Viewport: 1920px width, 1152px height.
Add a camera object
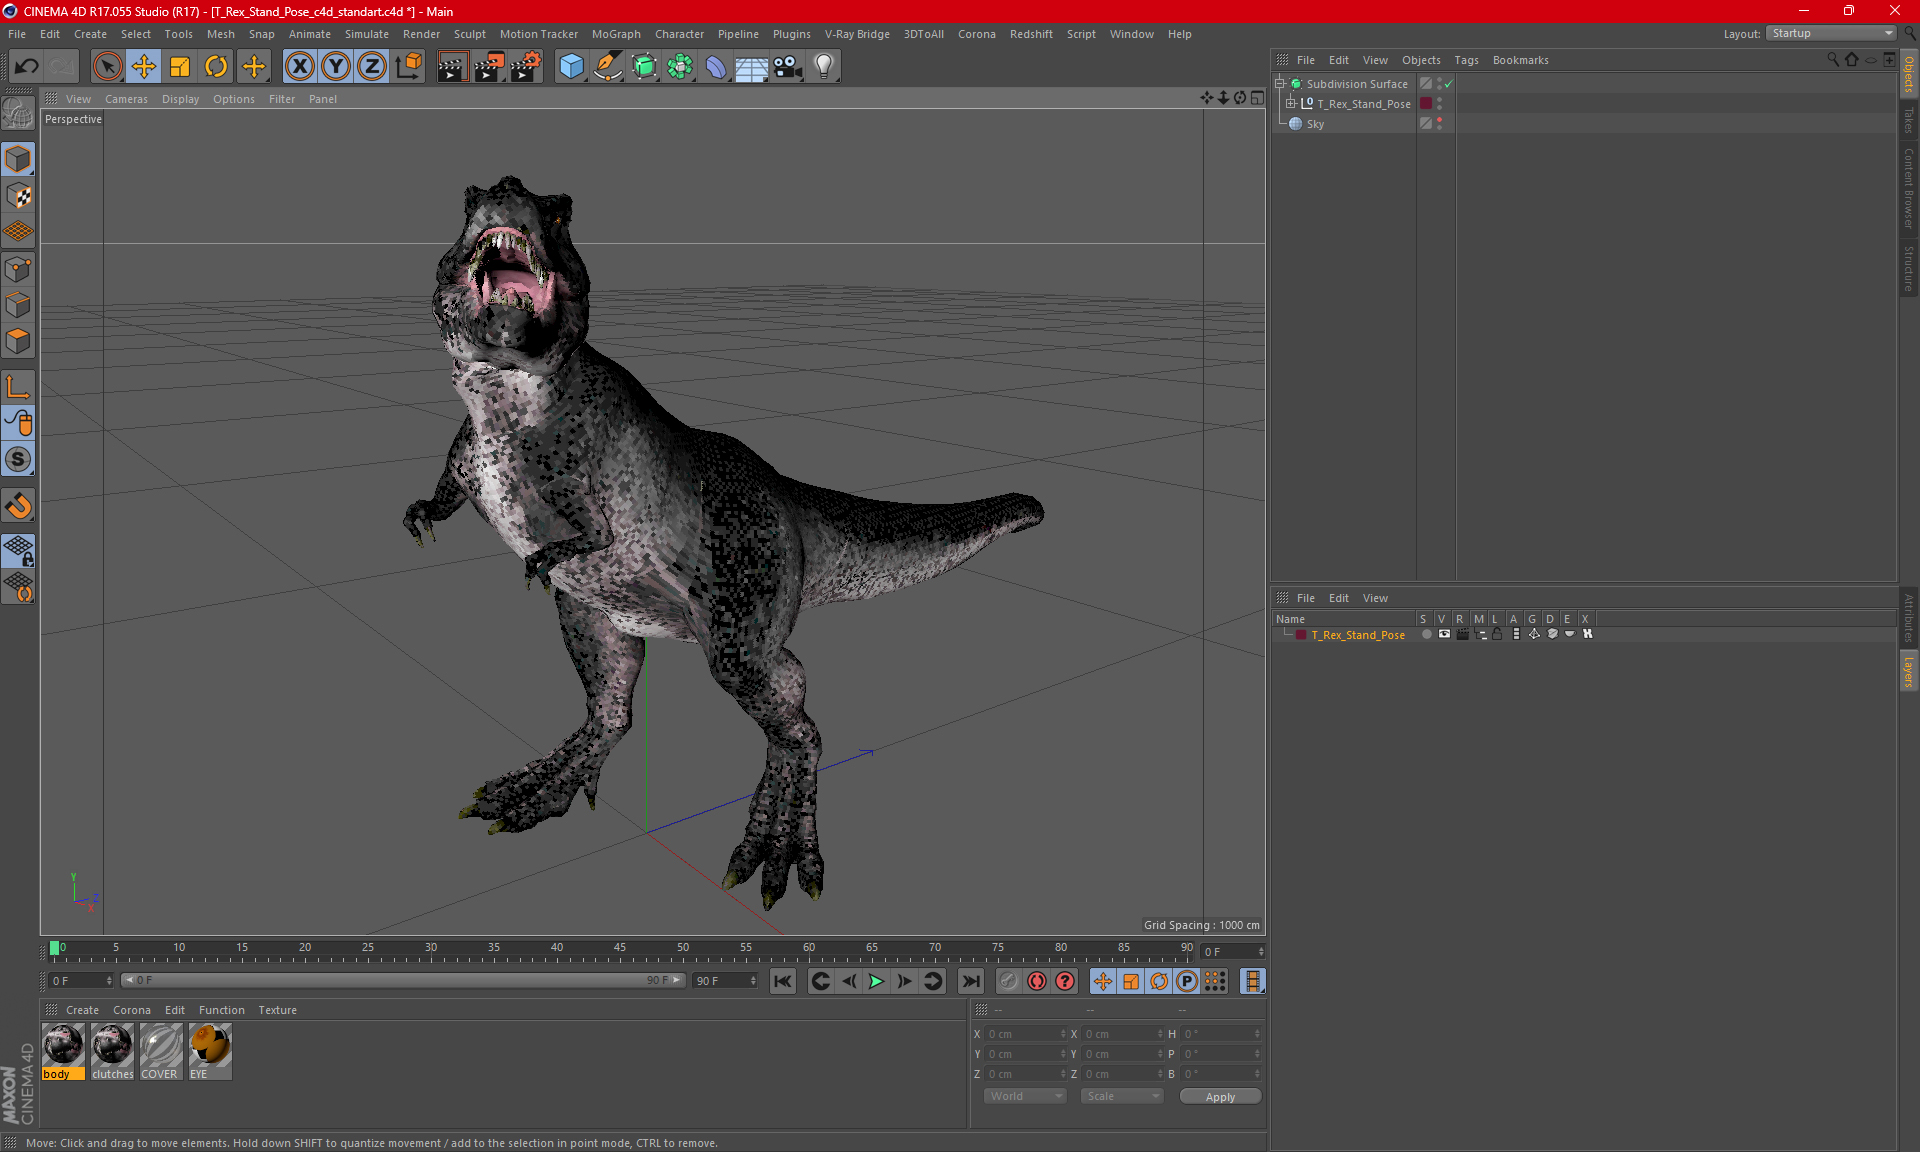(788, 66)
